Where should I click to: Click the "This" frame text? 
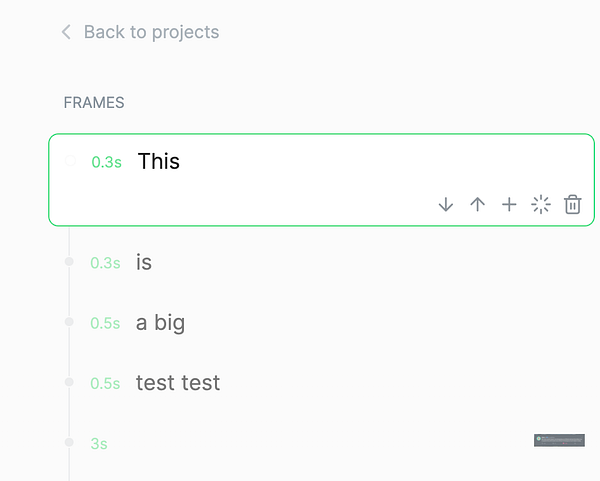click(x=159, y=161)
